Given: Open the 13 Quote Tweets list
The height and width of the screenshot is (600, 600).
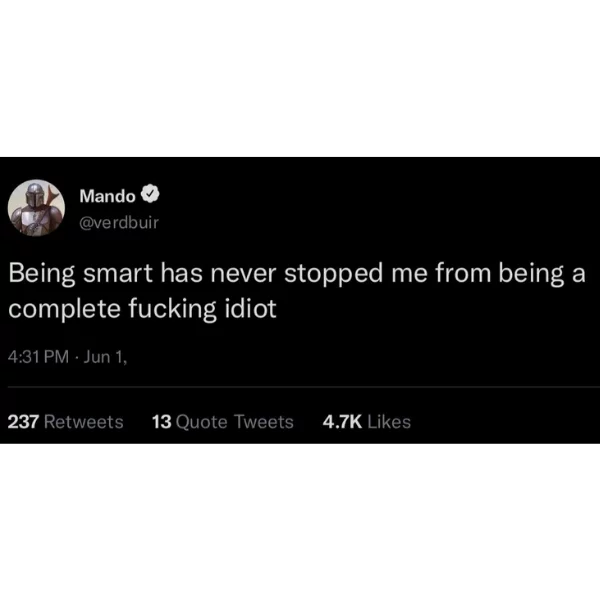Looking at the screenshot, I should click(223, 422).
